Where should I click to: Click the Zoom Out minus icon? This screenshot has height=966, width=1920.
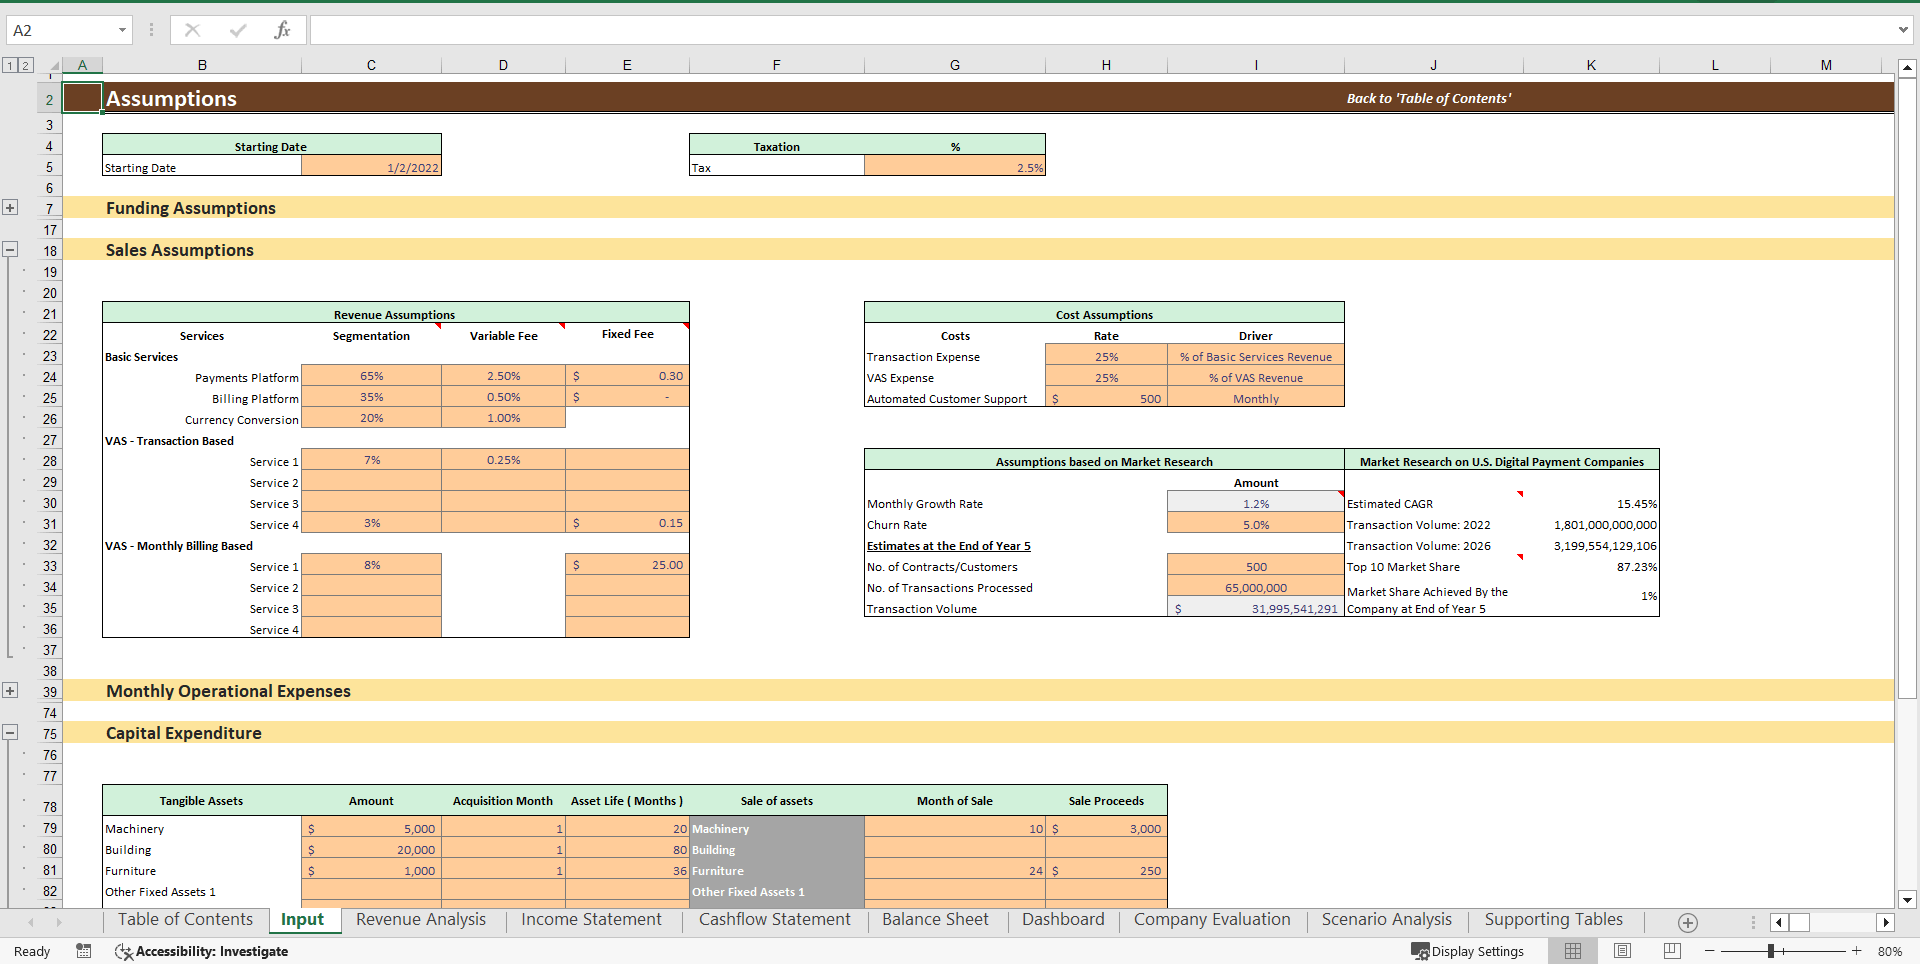(1710, 951)
